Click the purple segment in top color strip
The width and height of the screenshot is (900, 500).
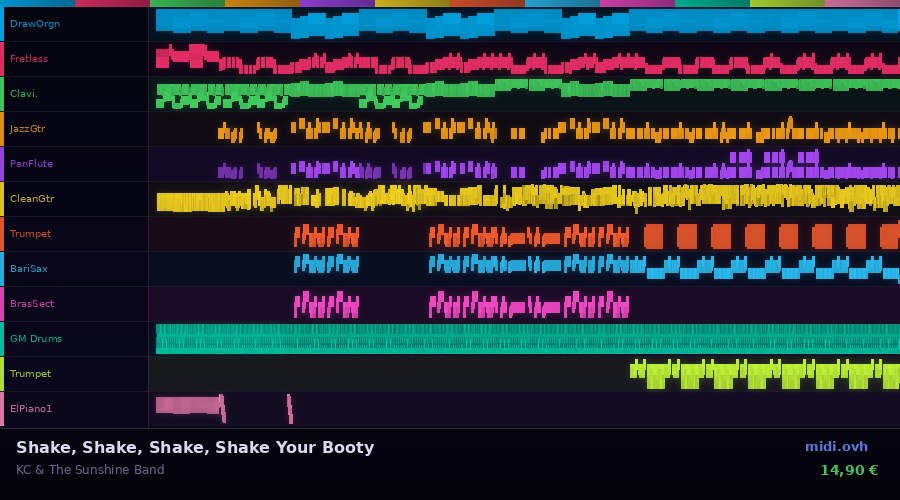pos(337,3)
